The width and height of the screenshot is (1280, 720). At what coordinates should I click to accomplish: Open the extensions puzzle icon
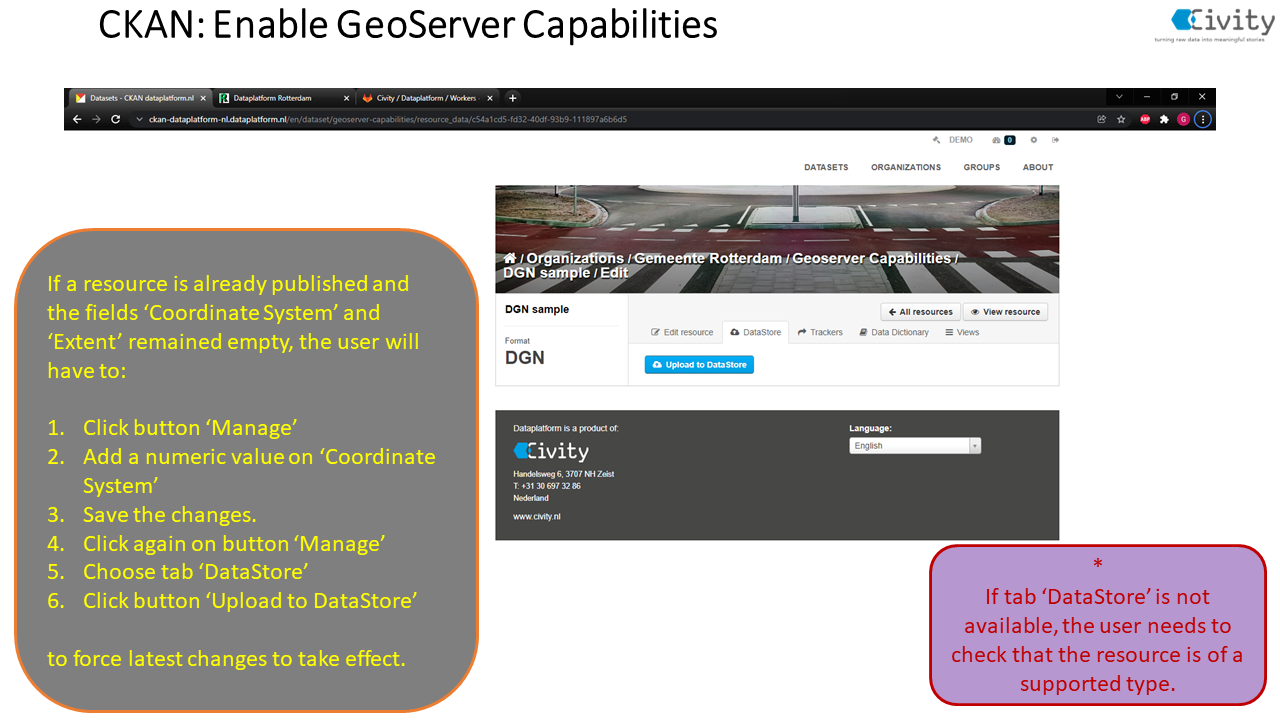click(x=1164, y=119)
